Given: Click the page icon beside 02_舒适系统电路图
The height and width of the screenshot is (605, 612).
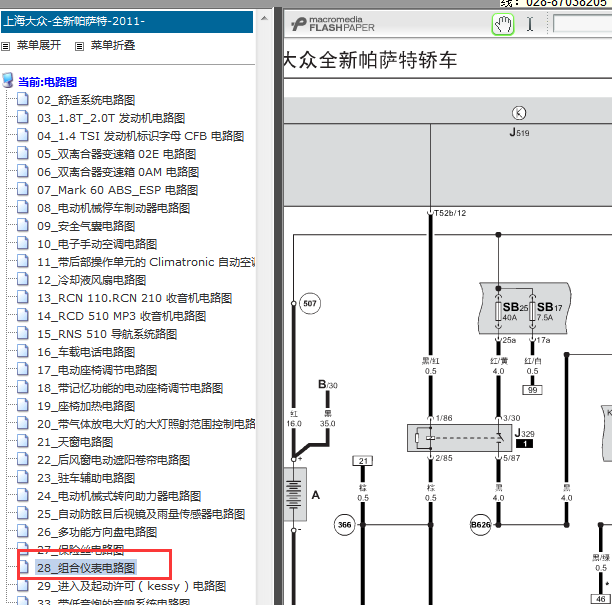Looking at the screenshot, I should point(23,99).
